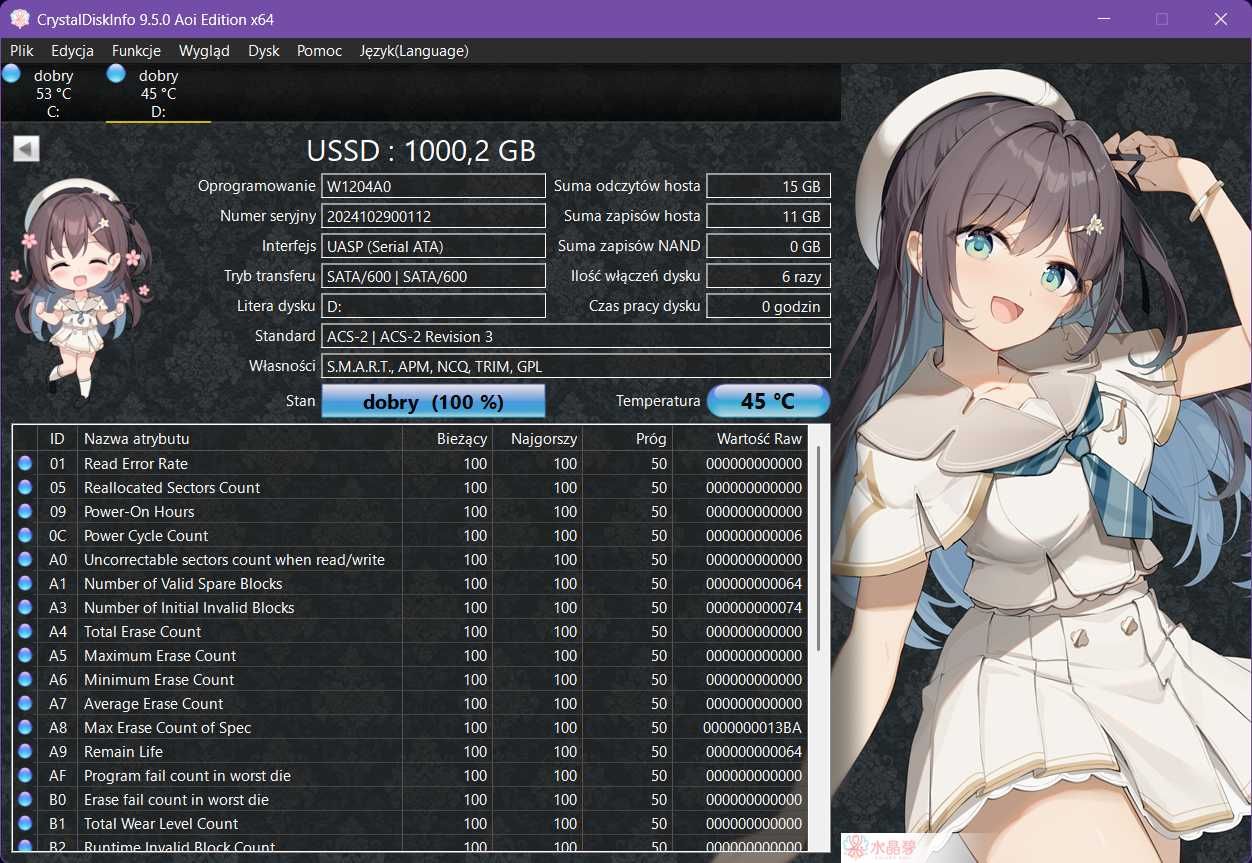Click status orb for Remain Life row
Viewport: 1252px width, 863px height.
[x=25, y=751]
